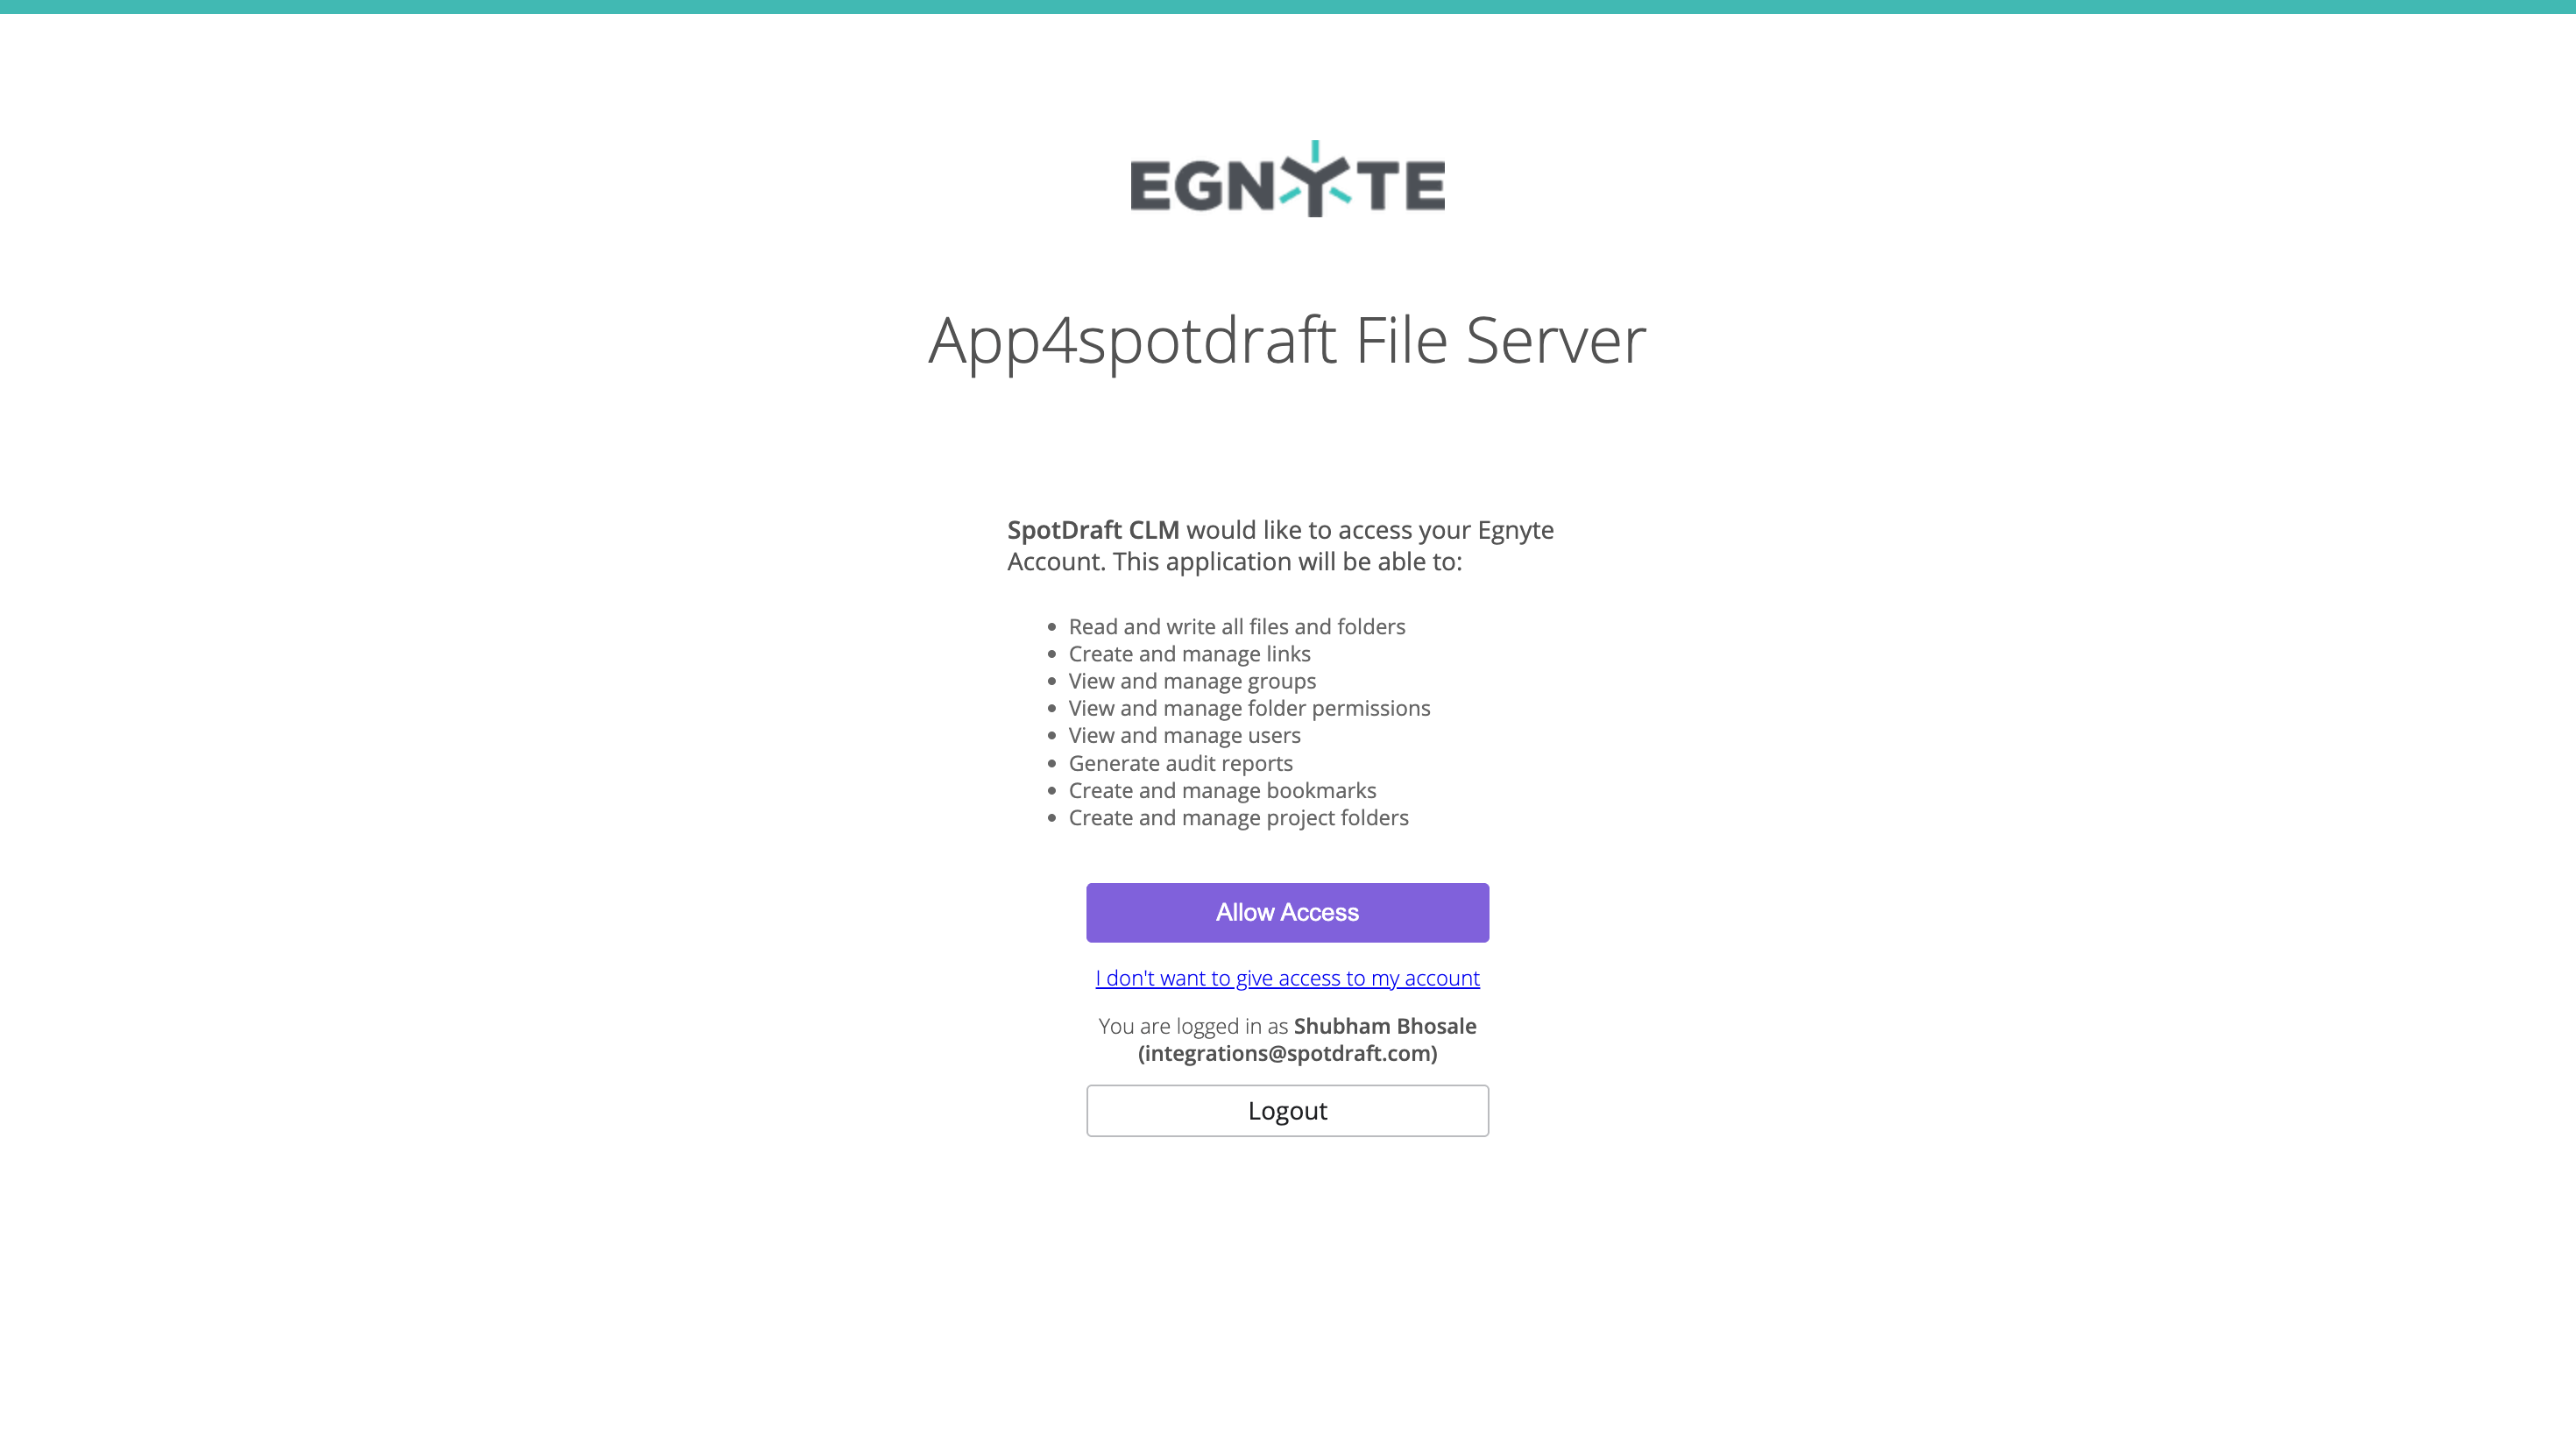
Task: Click the Shubham Bhosale user name
Action: coord(1385,1026)
